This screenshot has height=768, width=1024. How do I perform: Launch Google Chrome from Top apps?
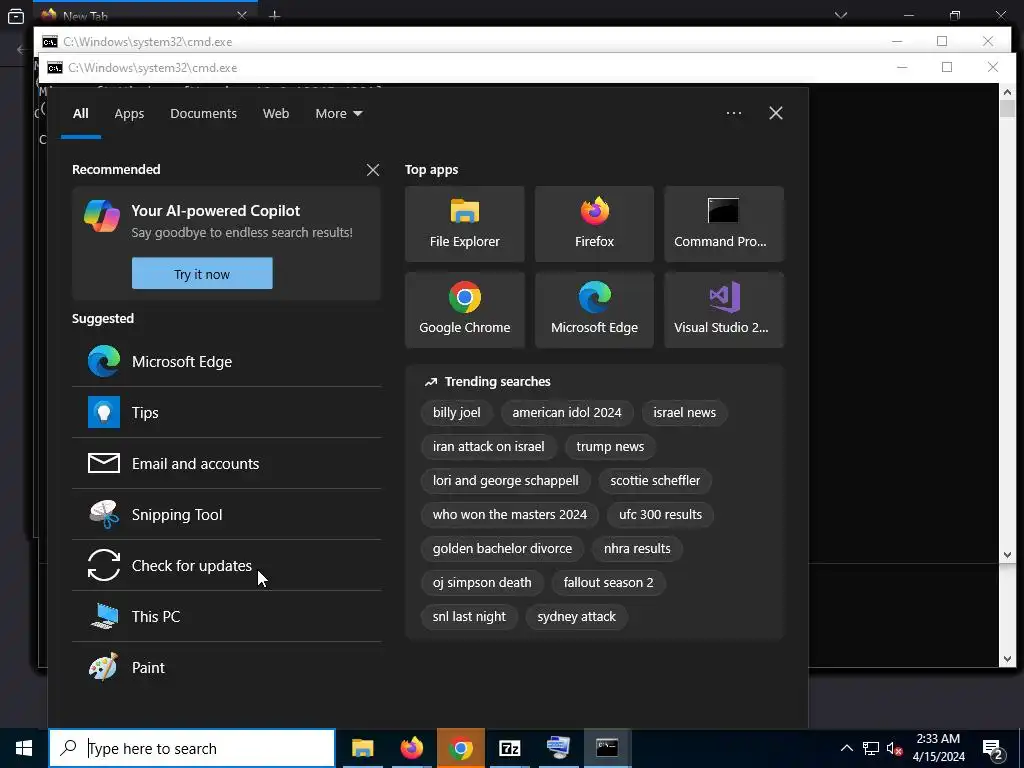(464, 310)
